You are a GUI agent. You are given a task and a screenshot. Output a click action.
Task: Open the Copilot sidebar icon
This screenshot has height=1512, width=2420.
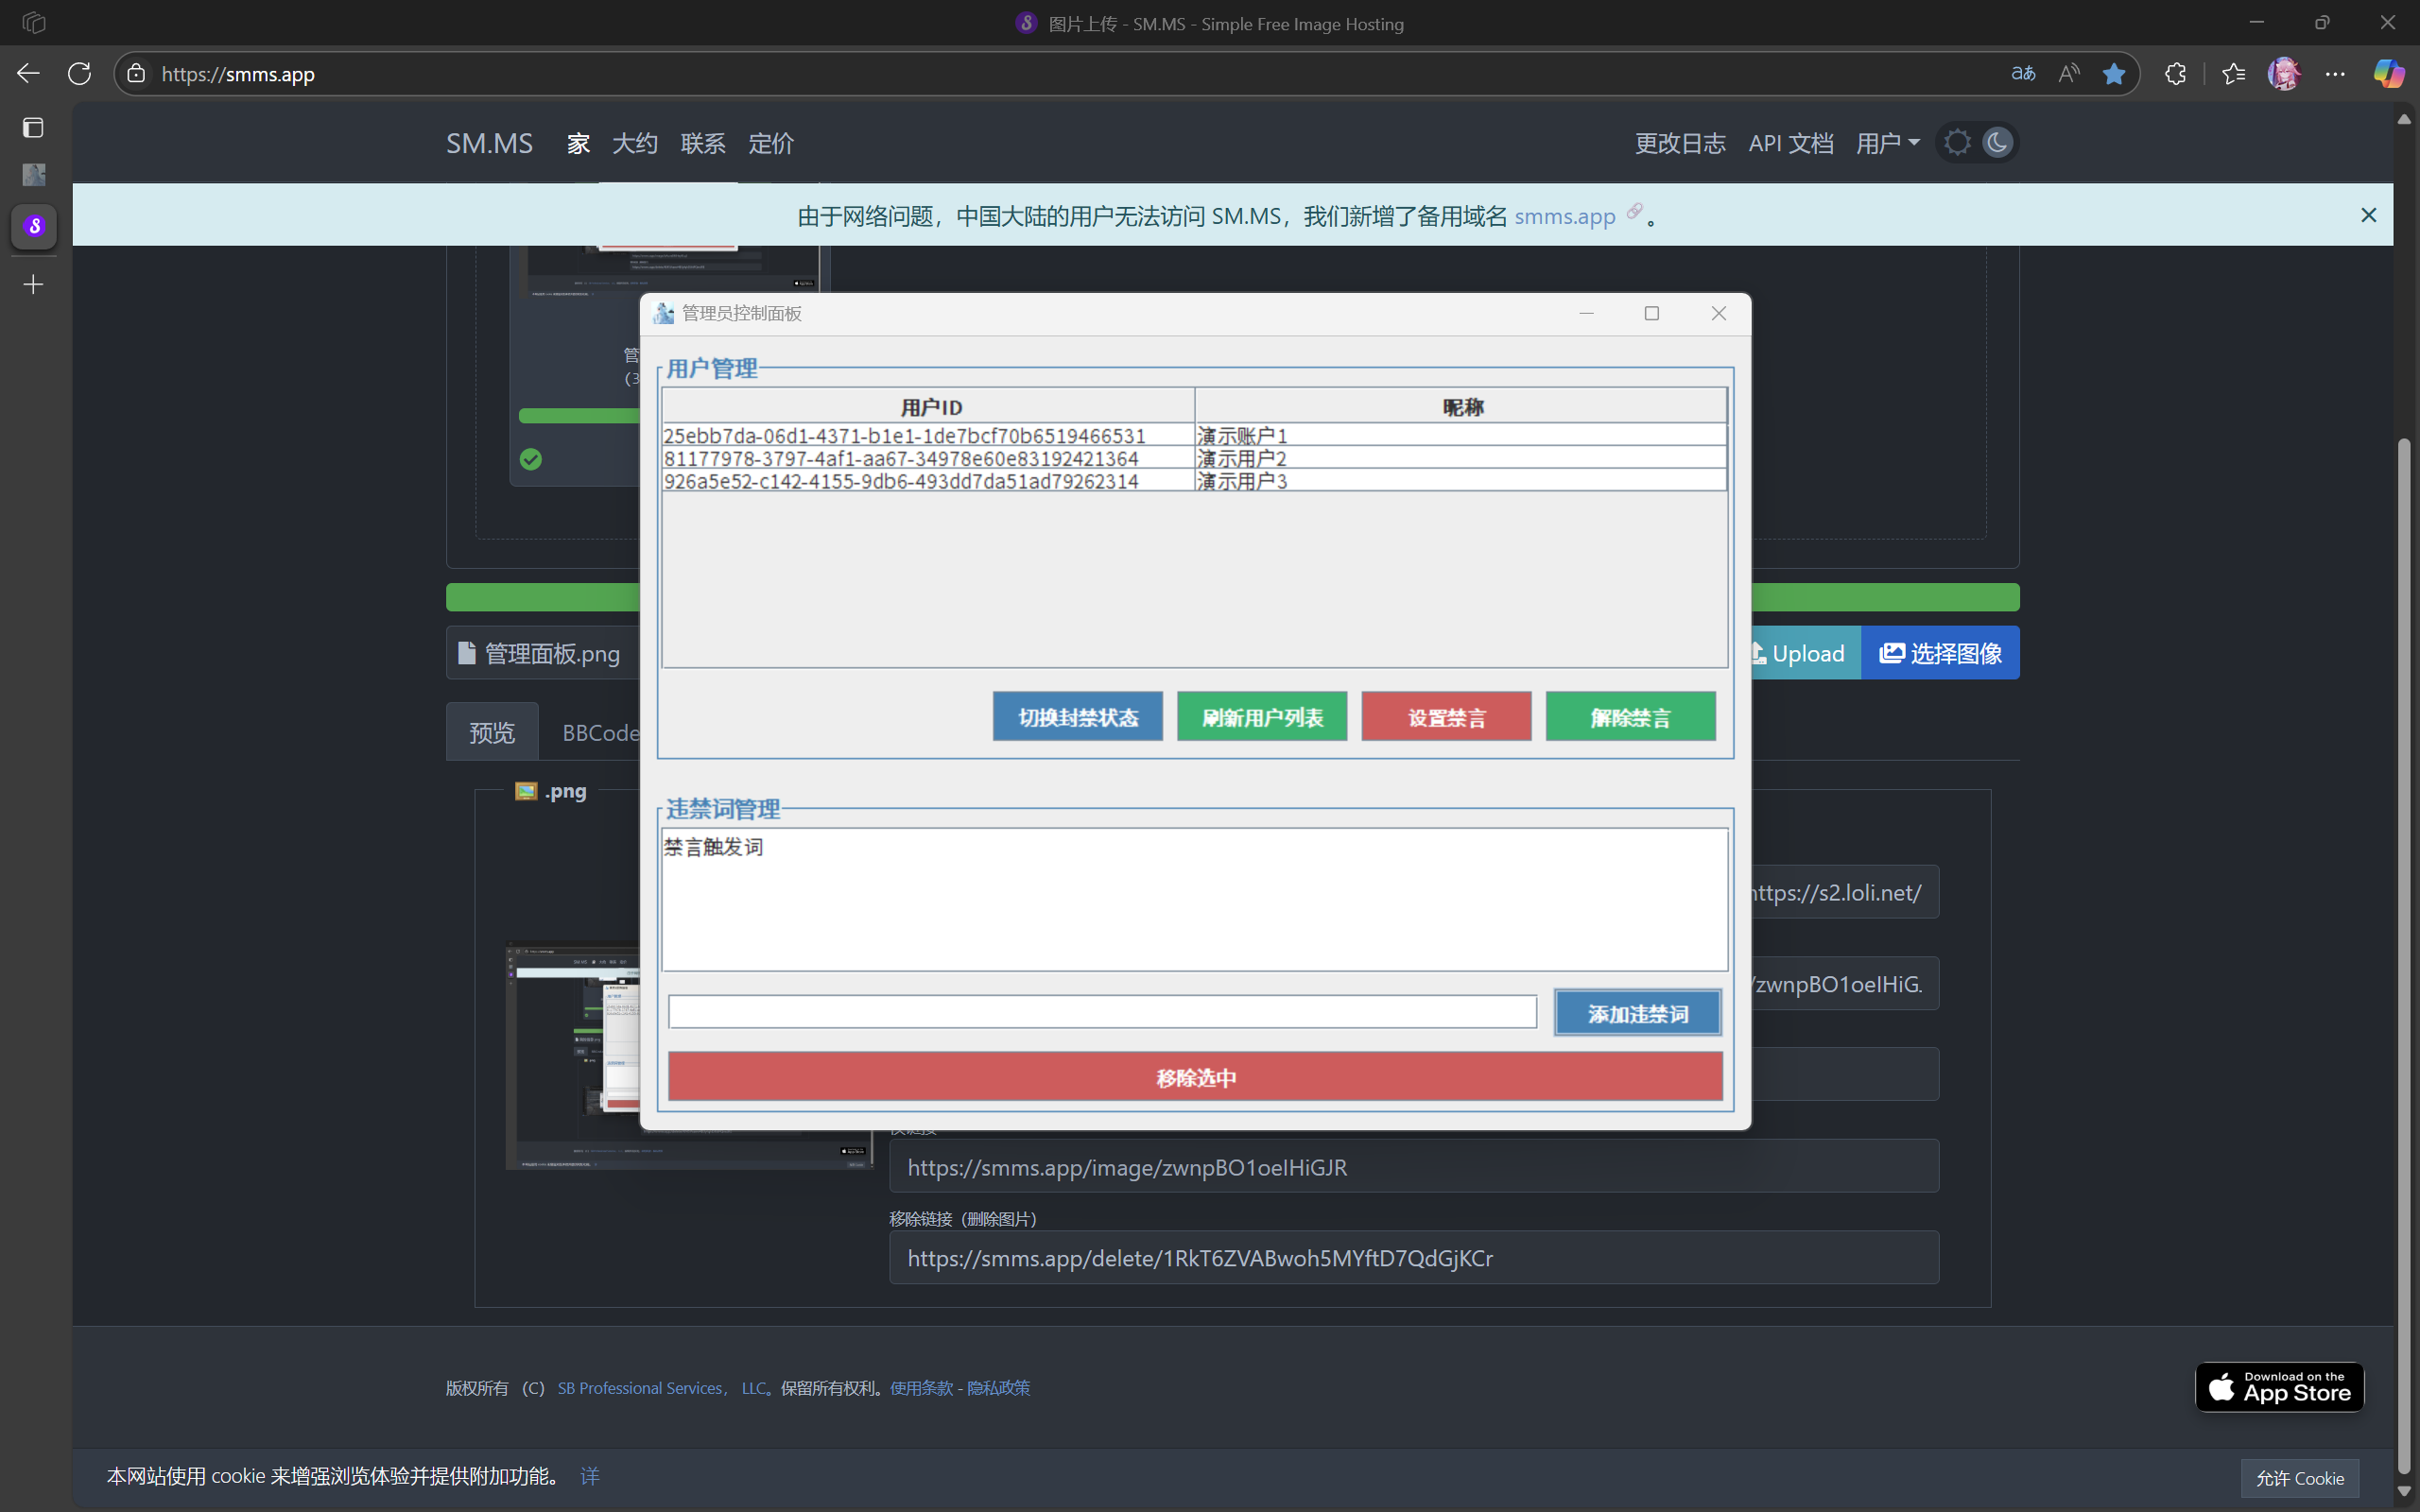(x=2388, y=74)
